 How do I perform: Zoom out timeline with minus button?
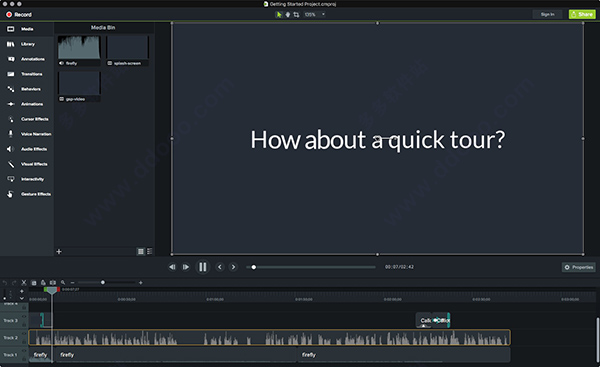[72, 282]
